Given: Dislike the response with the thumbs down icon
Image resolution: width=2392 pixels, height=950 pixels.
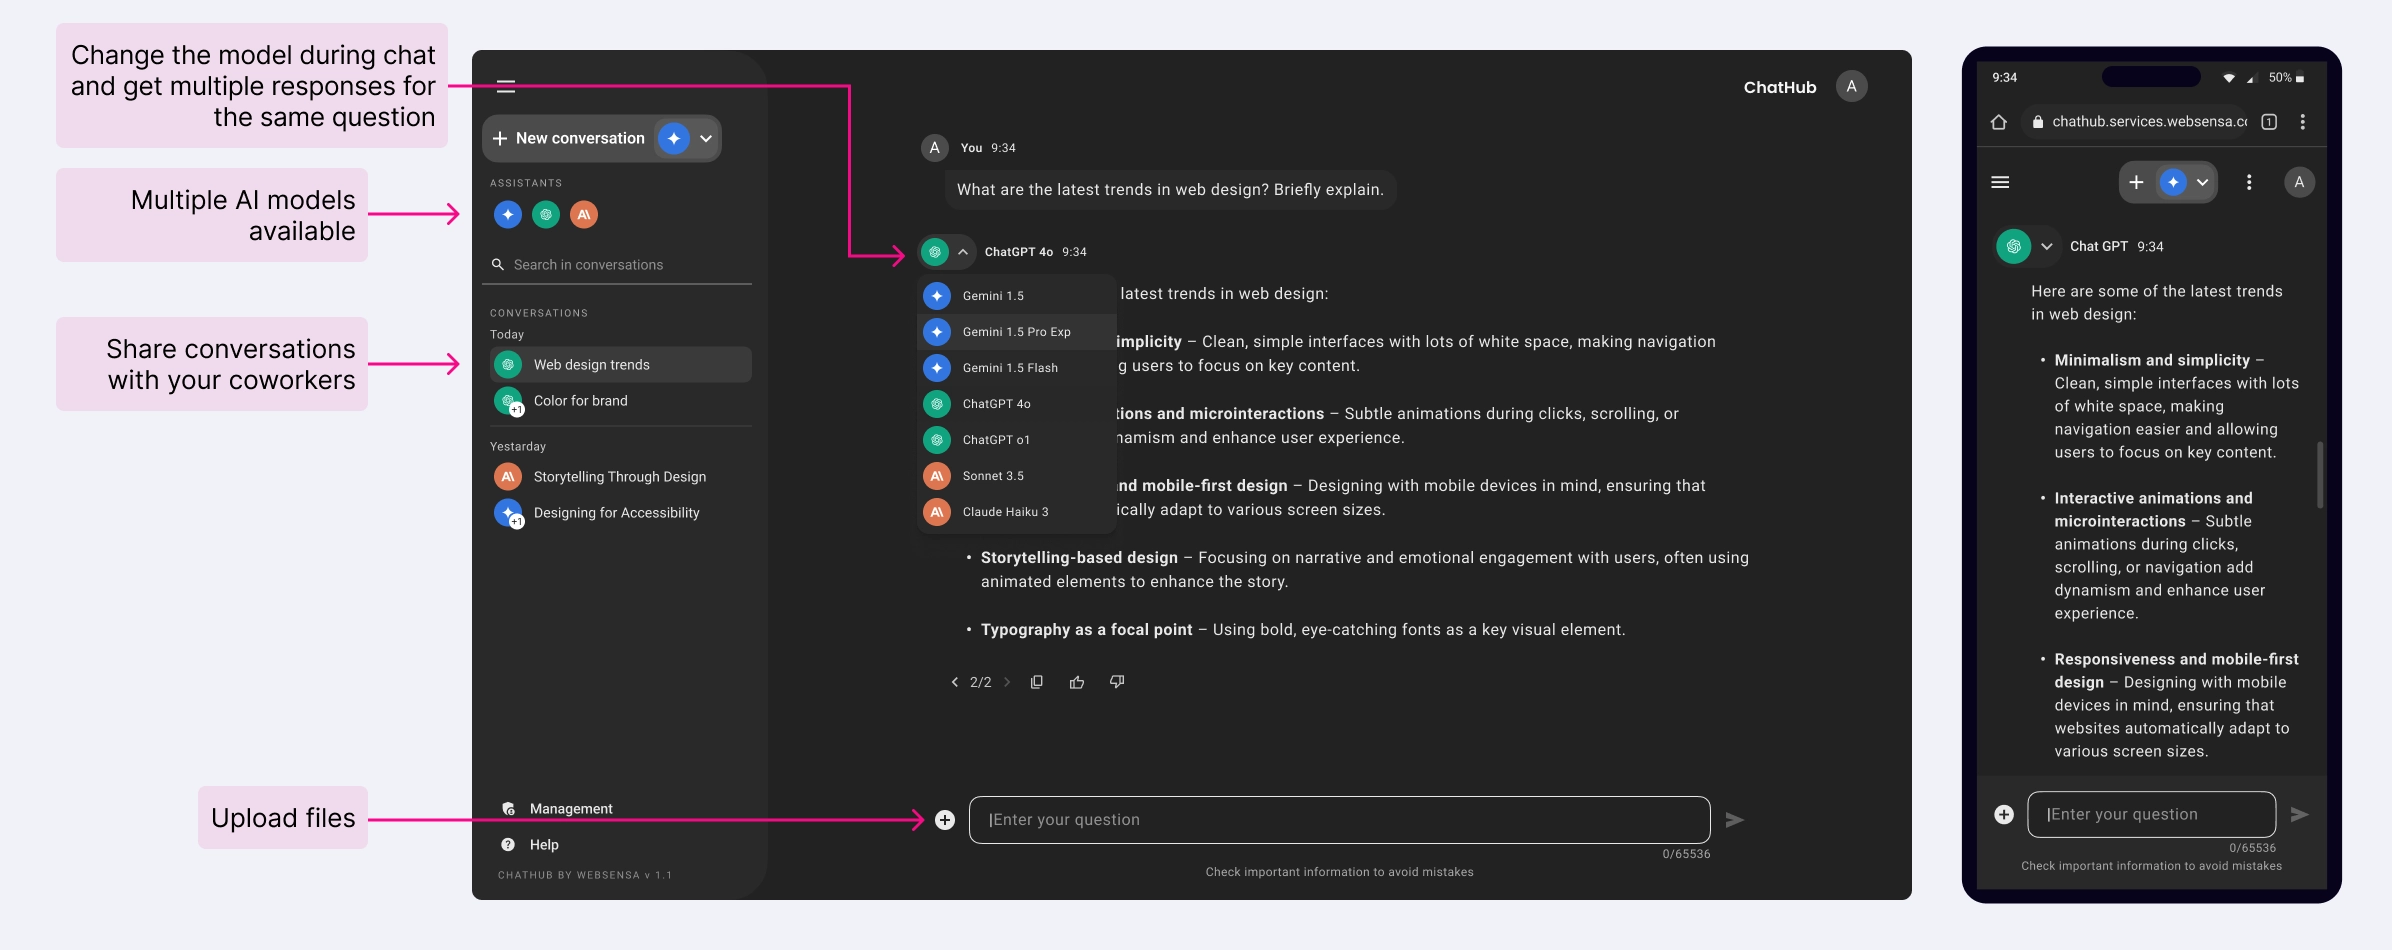Looking at the screenshot, I should point(1117,682).
